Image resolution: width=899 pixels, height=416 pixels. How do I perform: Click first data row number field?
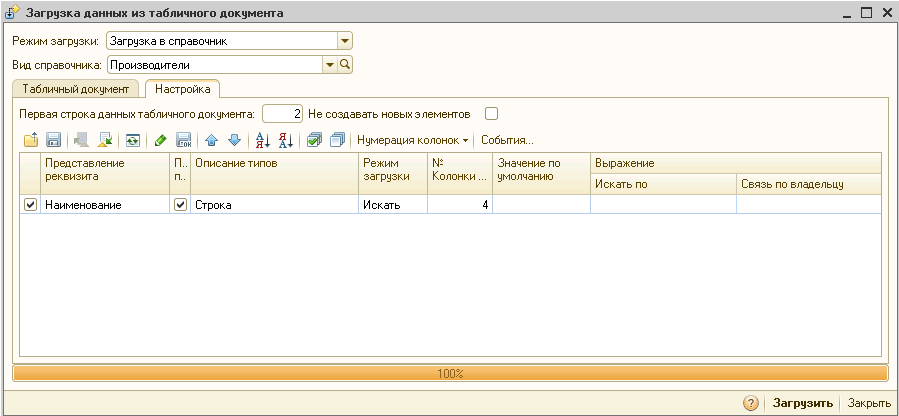coord(282,113)
